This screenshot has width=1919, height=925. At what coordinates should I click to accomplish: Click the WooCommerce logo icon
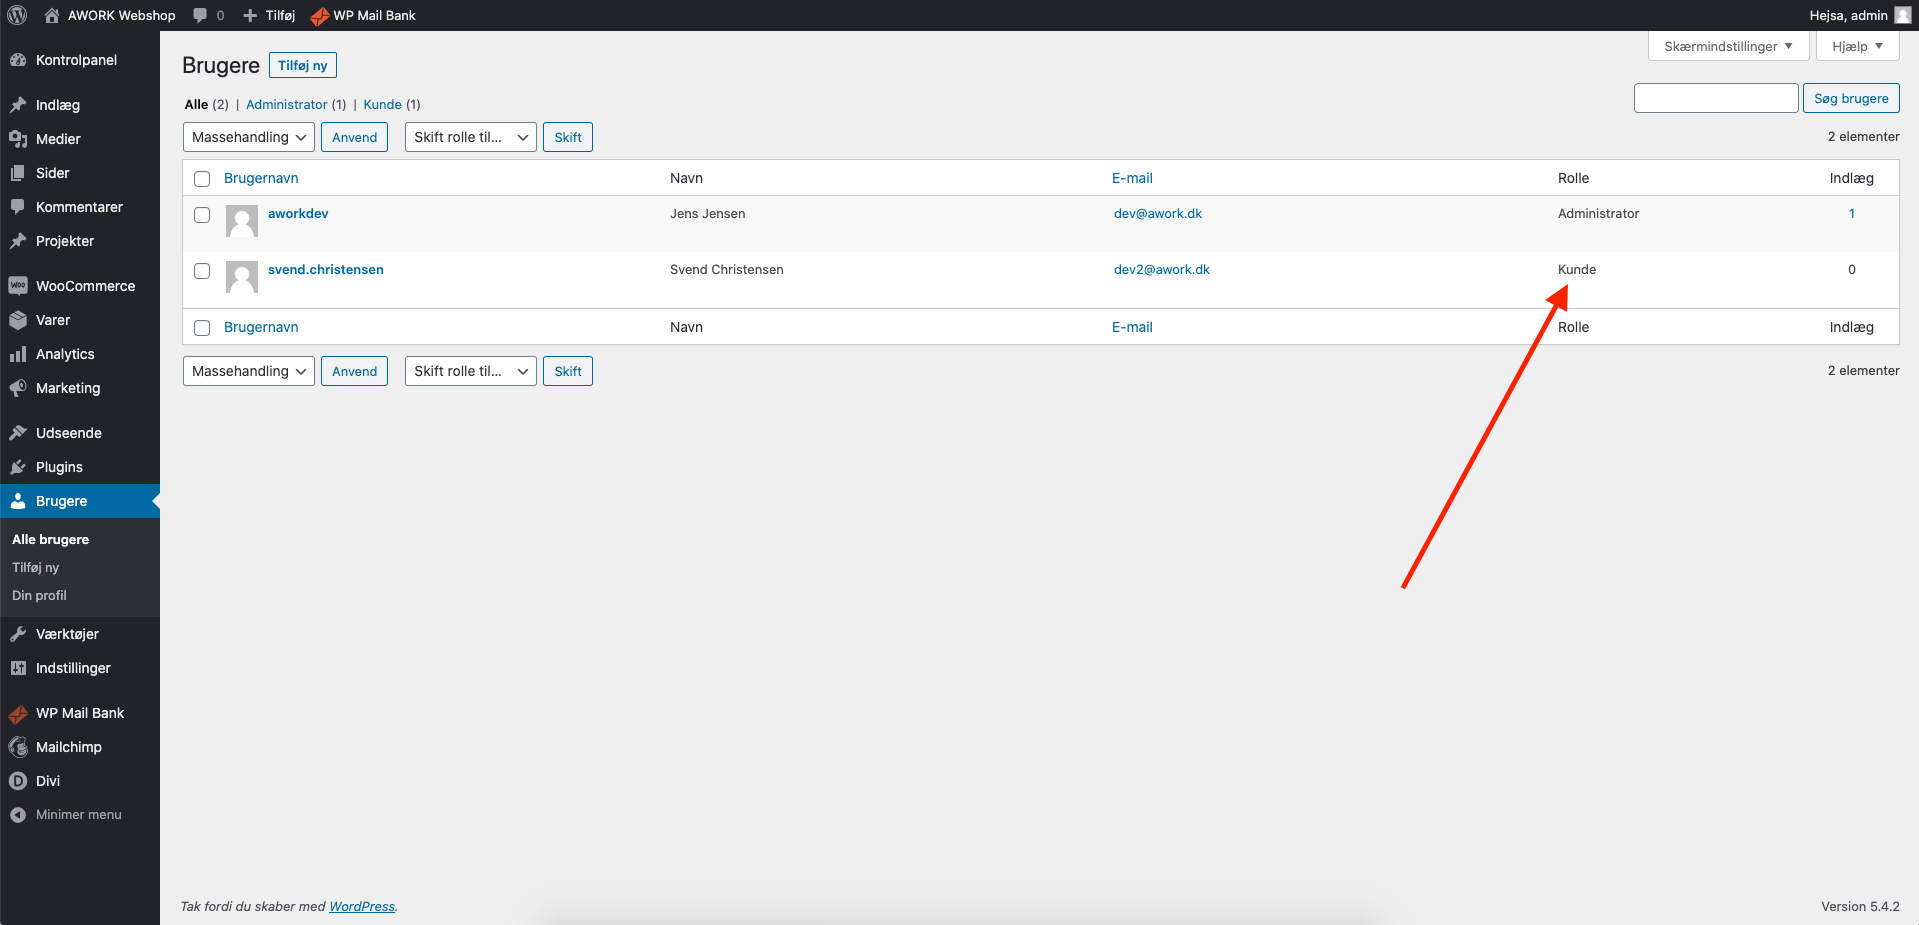pyautogui.click(x=18, y=286)
